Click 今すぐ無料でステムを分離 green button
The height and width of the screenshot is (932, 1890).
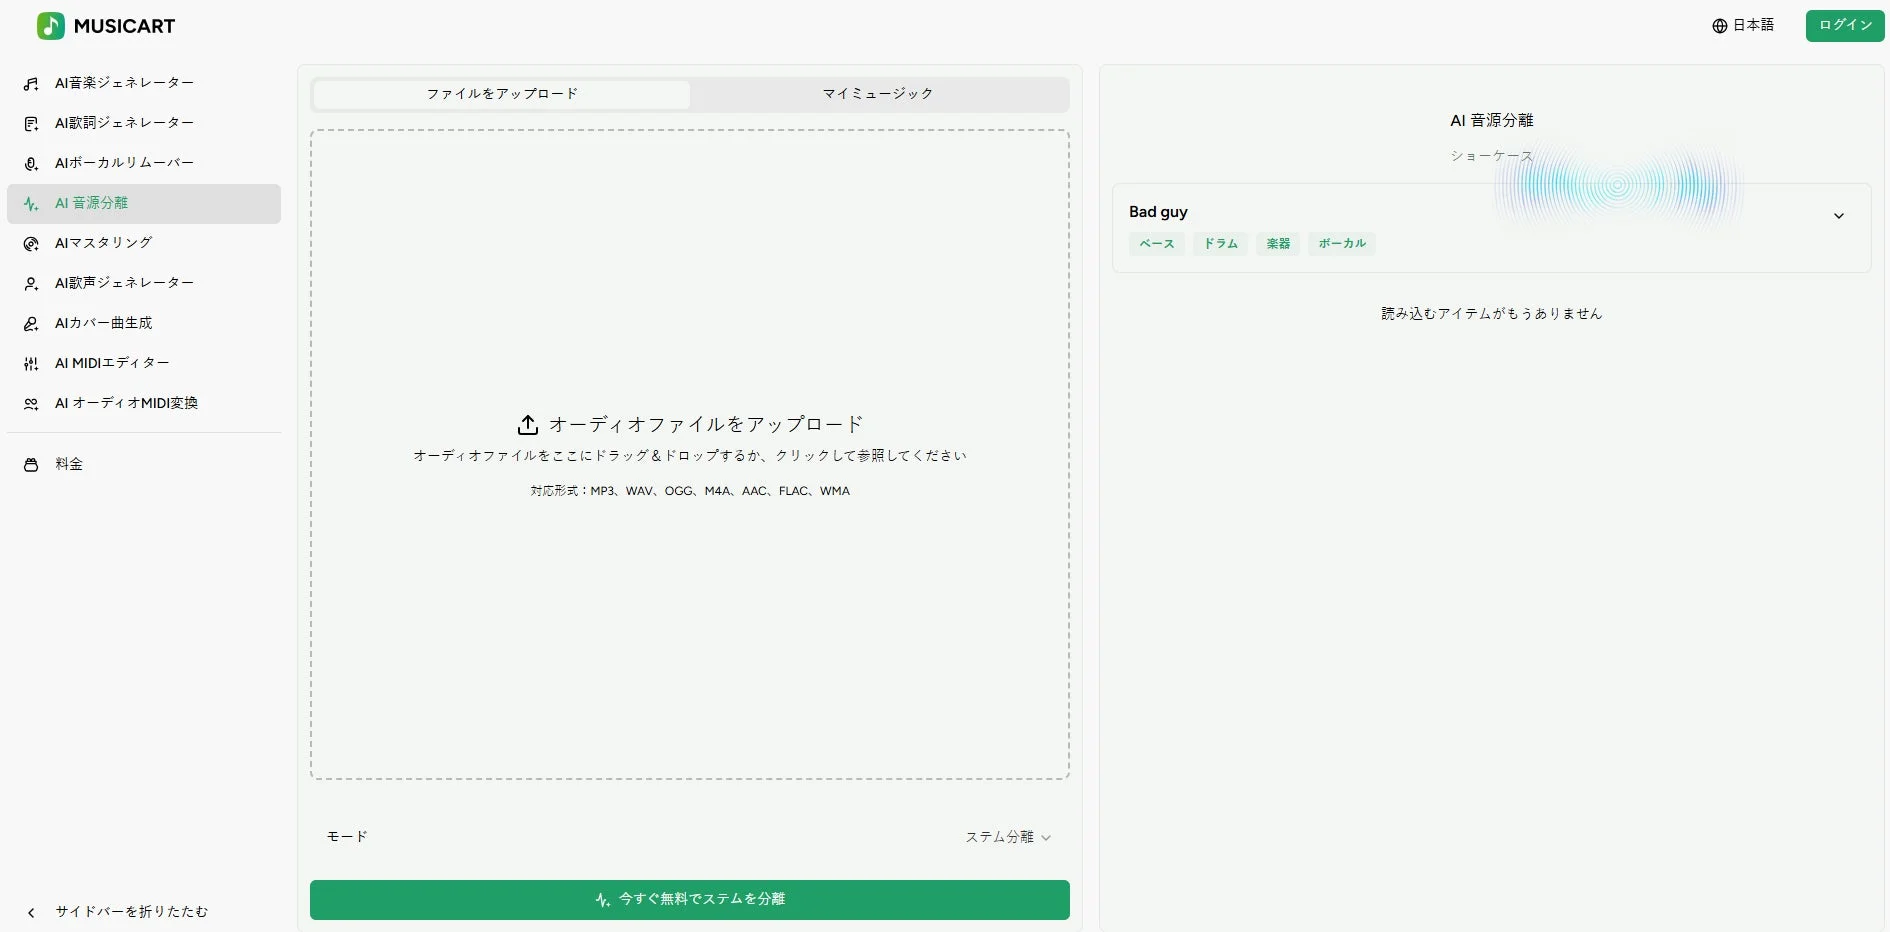pos(689,899)
